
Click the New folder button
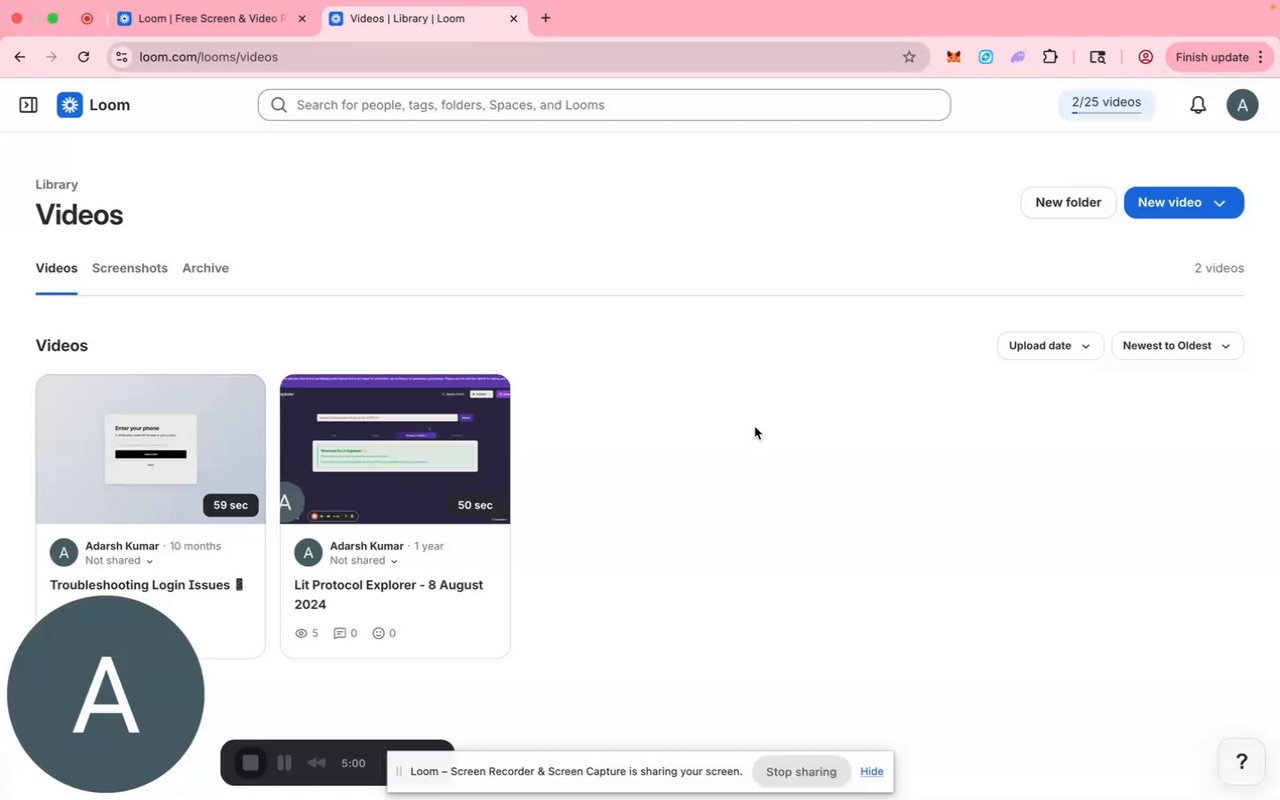point(1068,202)
